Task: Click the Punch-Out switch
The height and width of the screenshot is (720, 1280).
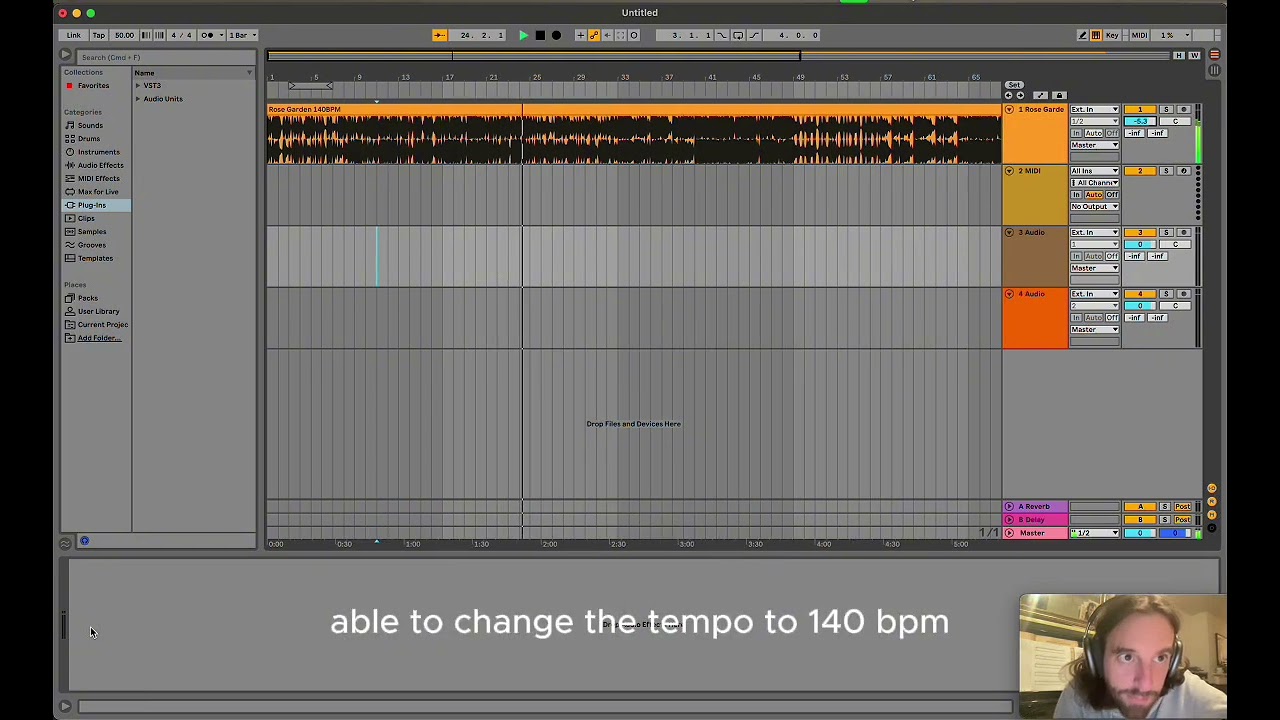Action: tap(754, 35)
